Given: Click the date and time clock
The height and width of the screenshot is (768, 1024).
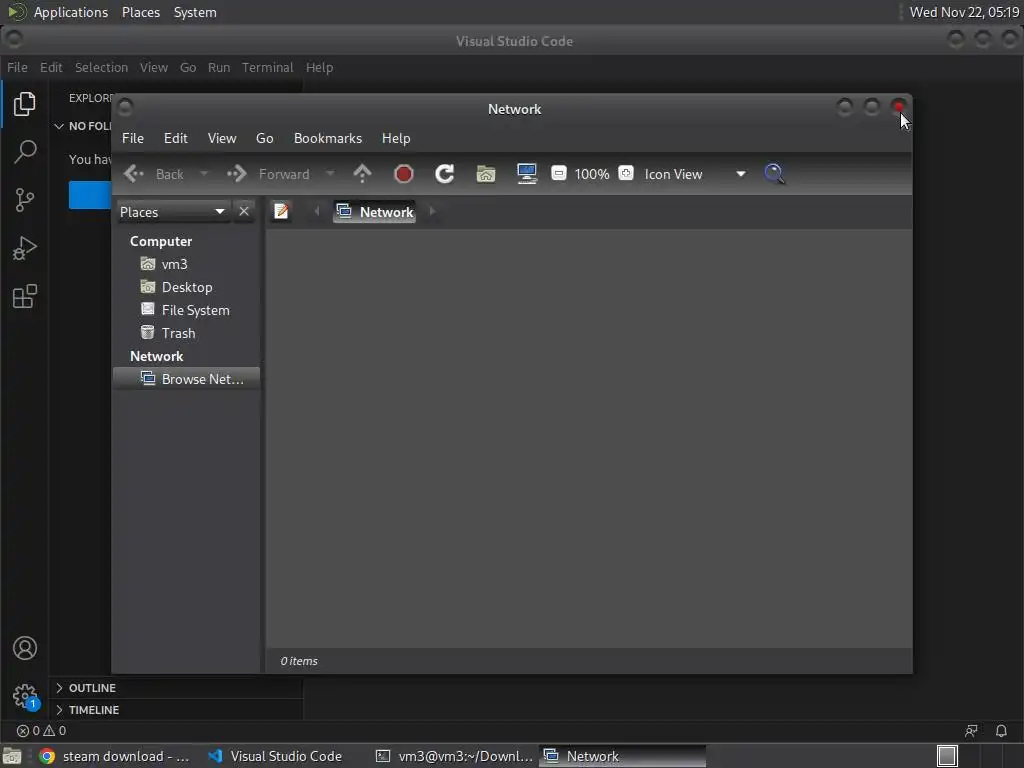Looking at the screenshot, I should click(964, 12).
